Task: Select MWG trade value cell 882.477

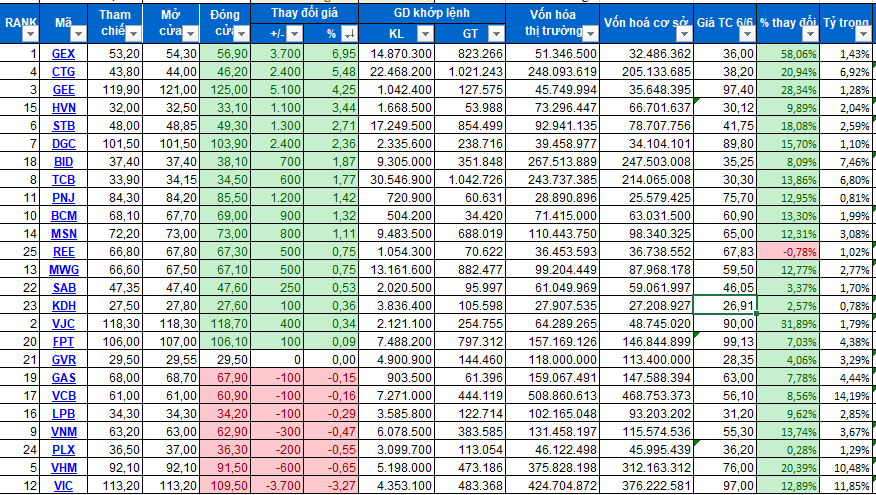Action: click(x=469, y=270)
